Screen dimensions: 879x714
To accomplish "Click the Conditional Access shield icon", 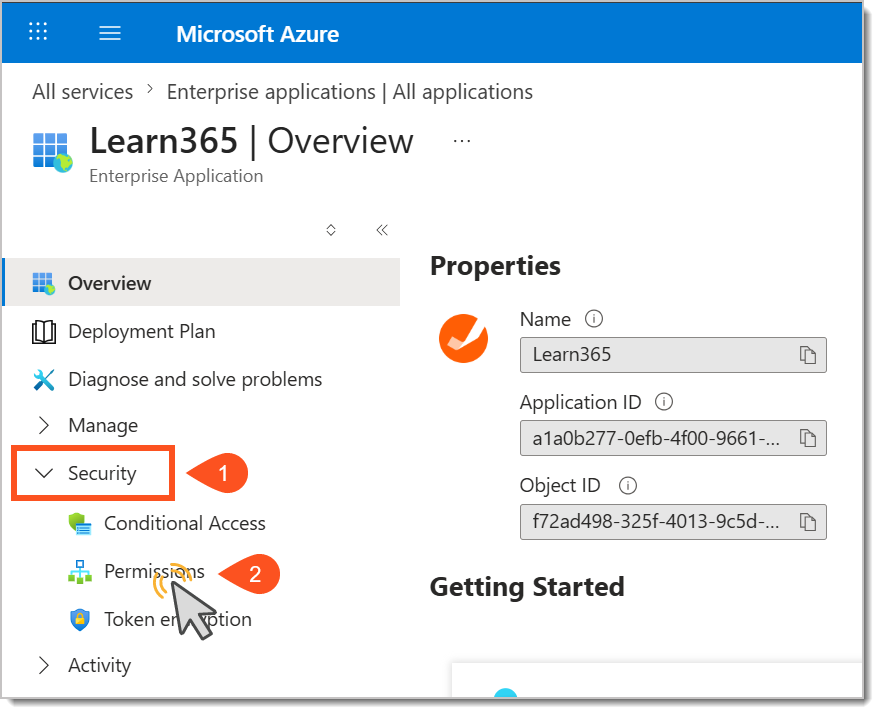I will [x=80, y=523].
